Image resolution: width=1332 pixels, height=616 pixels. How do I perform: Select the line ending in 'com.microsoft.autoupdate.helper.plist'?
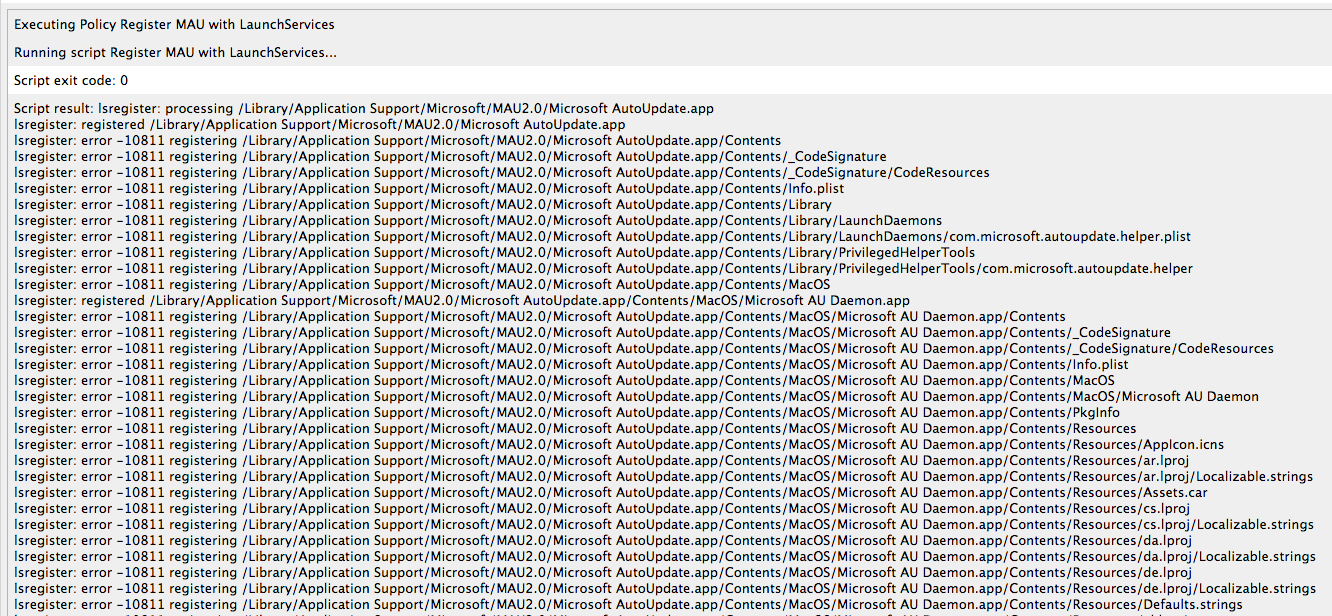click(602, 236)
